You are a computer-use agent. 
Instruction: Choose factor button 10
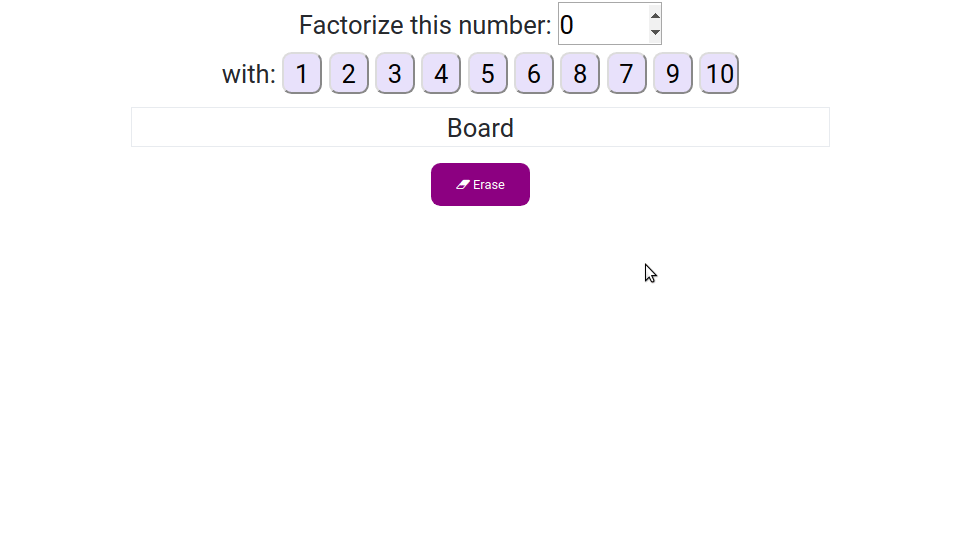click(719, 73)
